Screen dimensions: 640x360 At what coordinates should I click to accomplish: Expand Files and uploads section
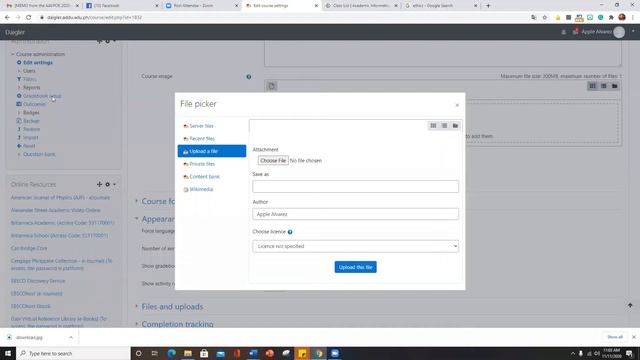coord(172,307)
